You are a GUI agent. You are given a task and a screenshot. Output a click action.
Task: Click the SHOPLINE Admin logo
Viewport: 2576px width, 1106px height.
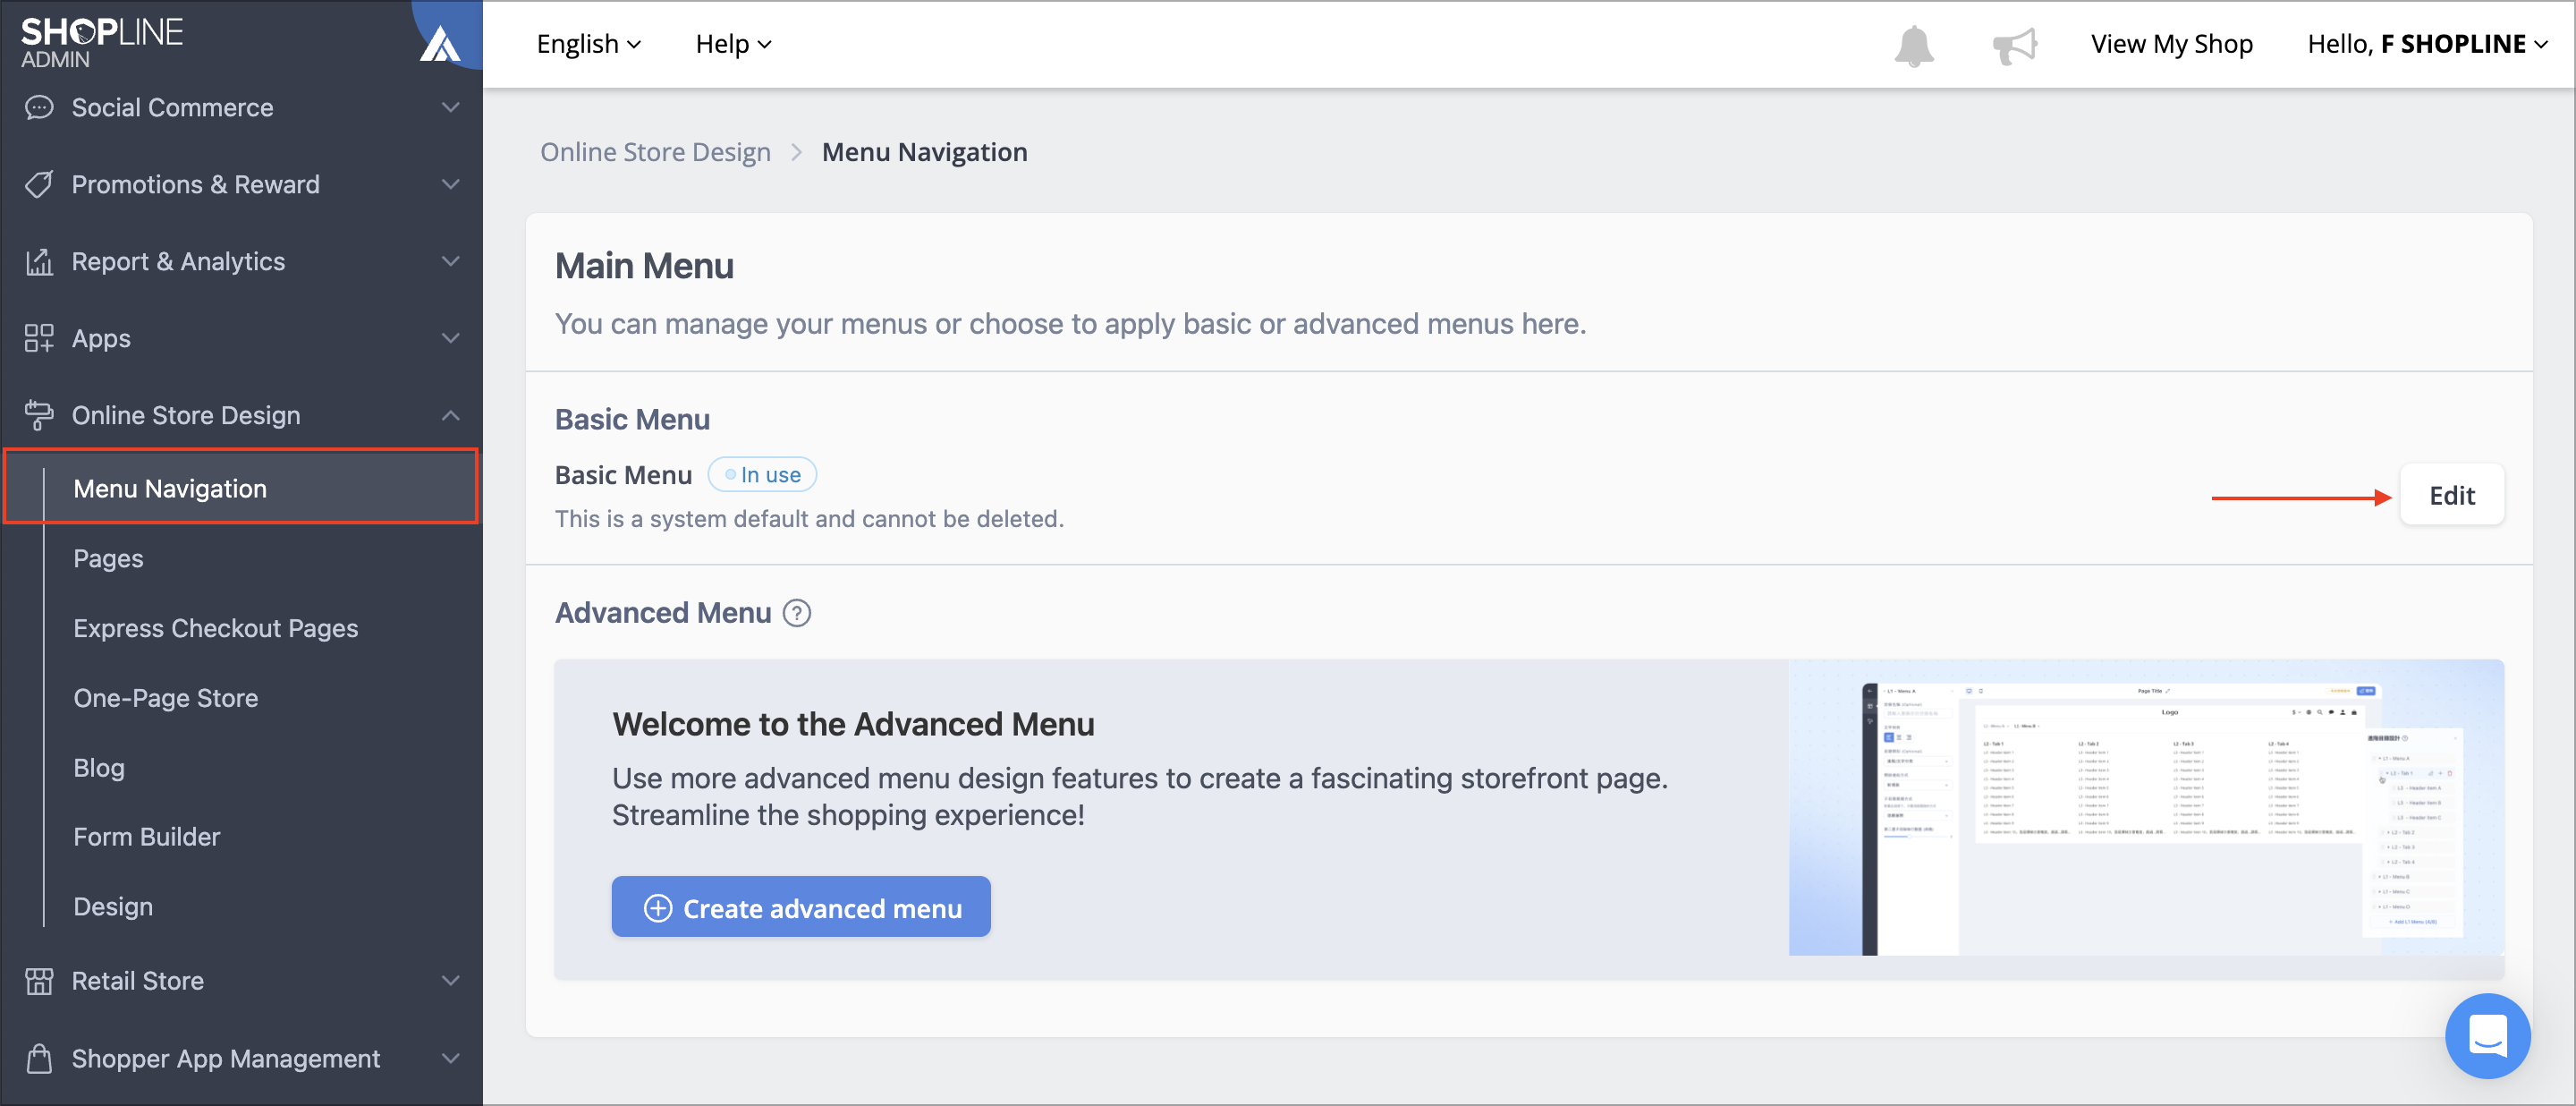102,43
